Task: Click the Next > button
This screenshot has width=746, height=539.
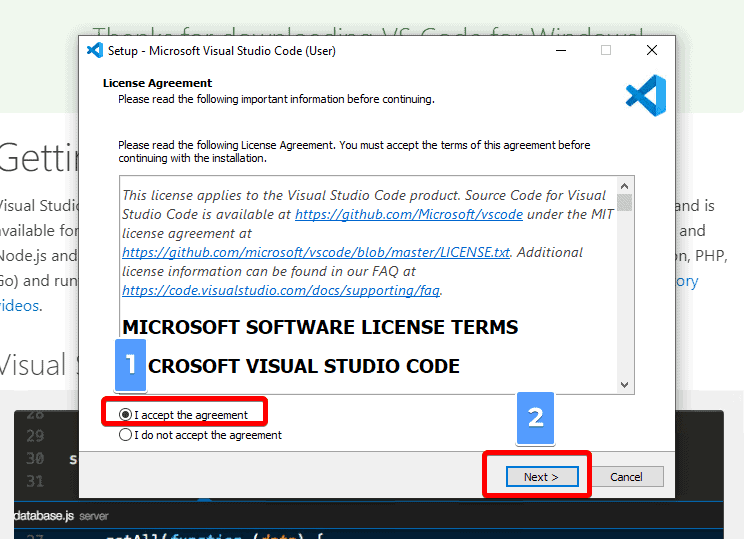Action: (x=542, y=477)
